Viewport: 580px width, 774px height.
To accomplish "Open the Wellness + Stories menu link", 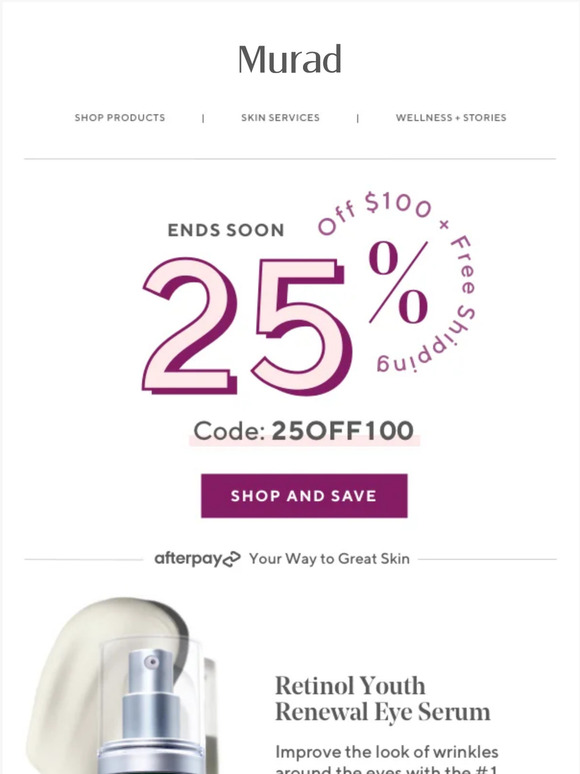I will click(x=451, y=117).
